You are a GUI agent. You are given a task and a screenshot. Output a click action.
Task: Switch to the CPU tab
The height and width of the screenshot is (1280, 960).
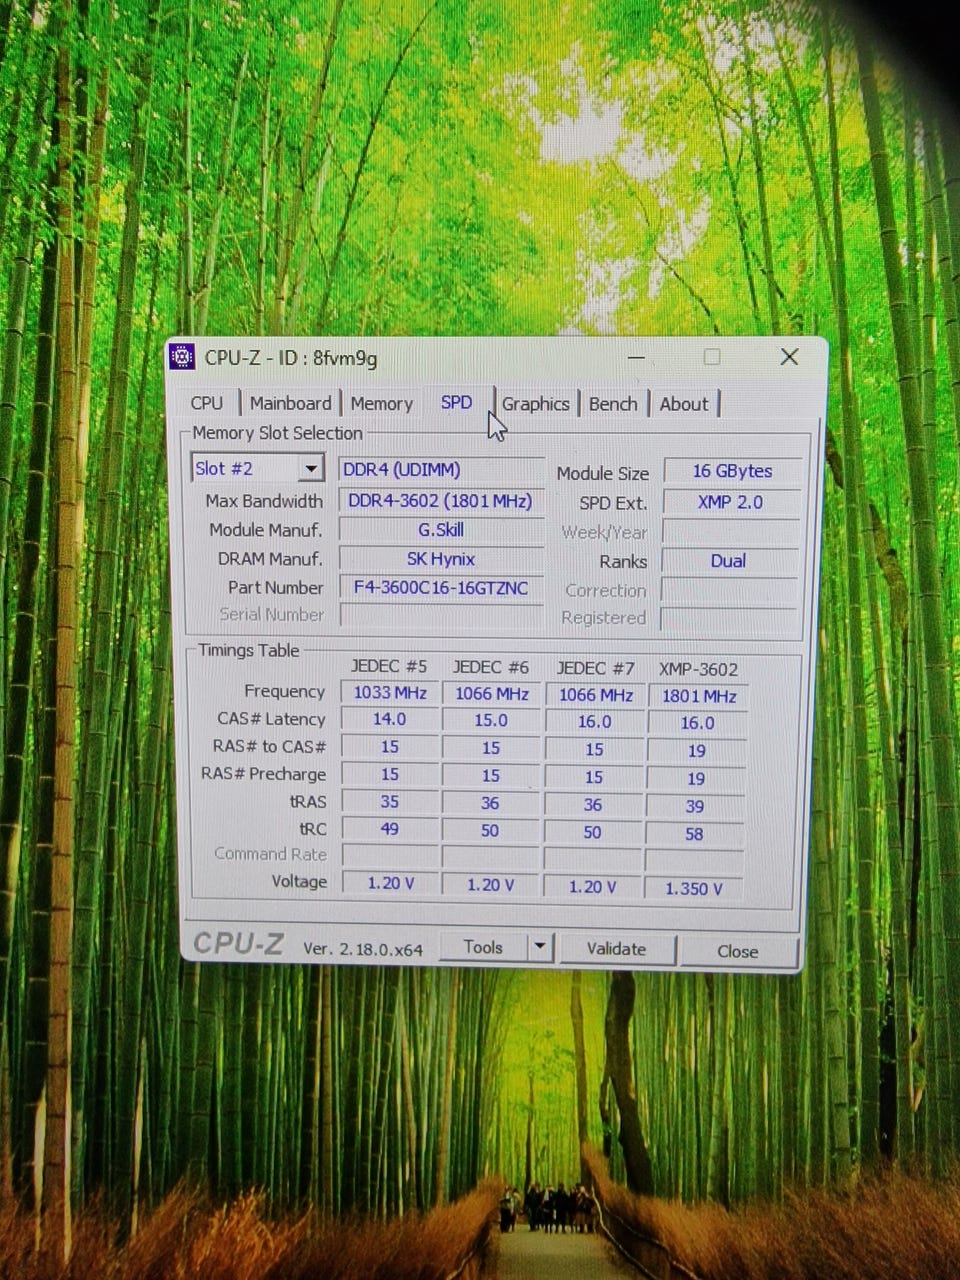click(206, 403)
